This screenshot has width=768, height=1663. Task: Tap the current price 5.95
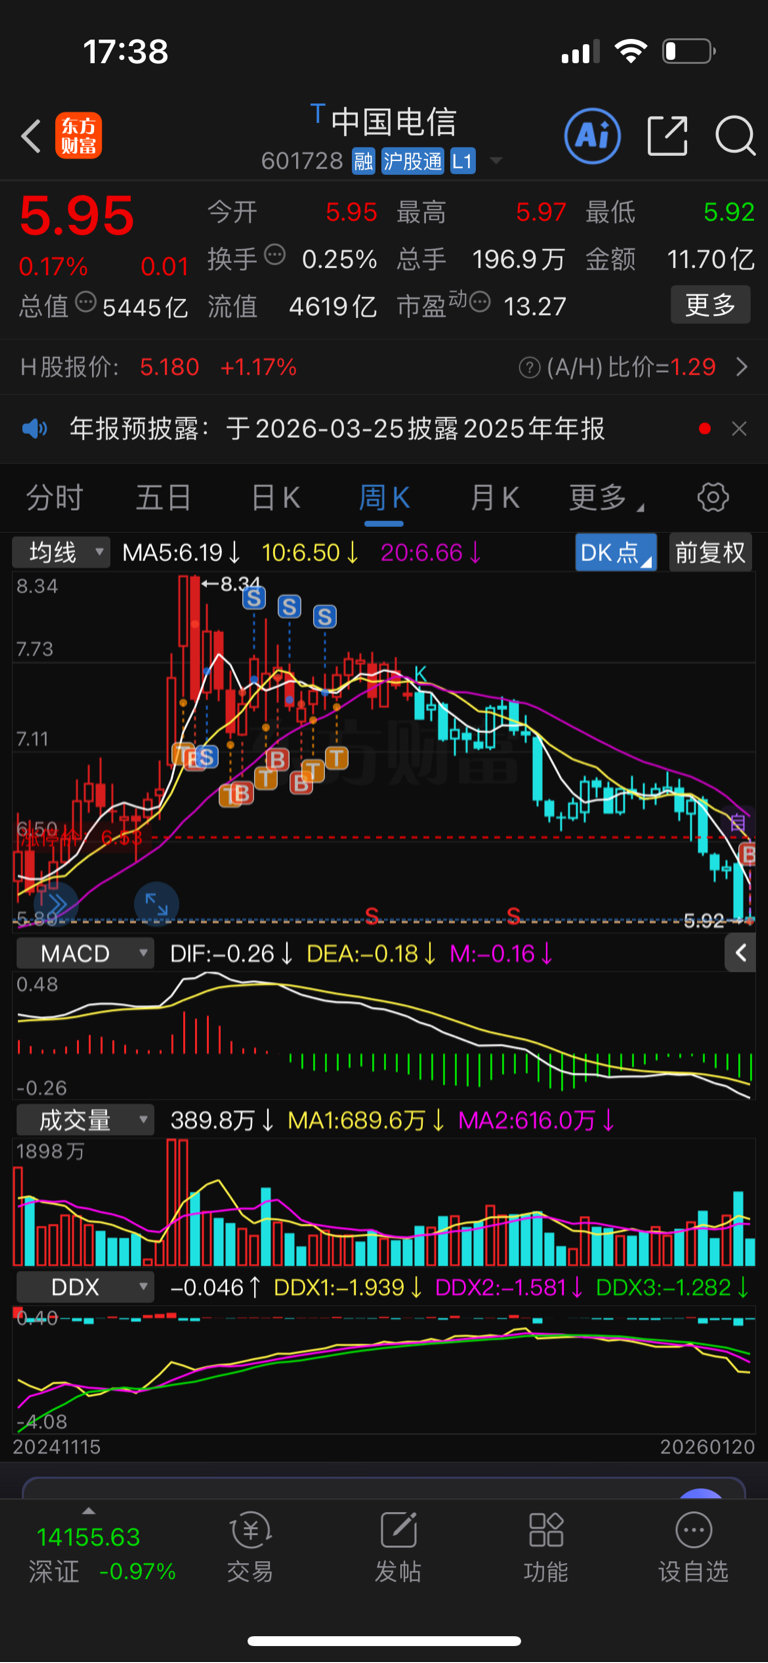pyautogui.click(x=77, y=216)
